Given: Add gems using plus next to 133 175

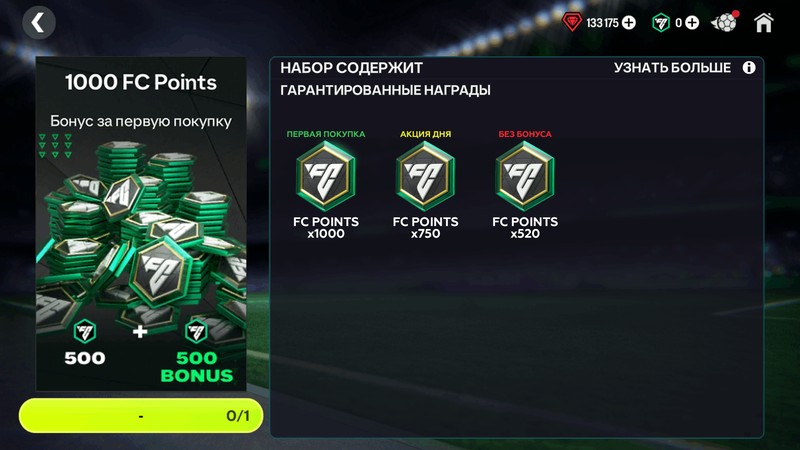Looking at the screenshot, I should tap(629, 23).
